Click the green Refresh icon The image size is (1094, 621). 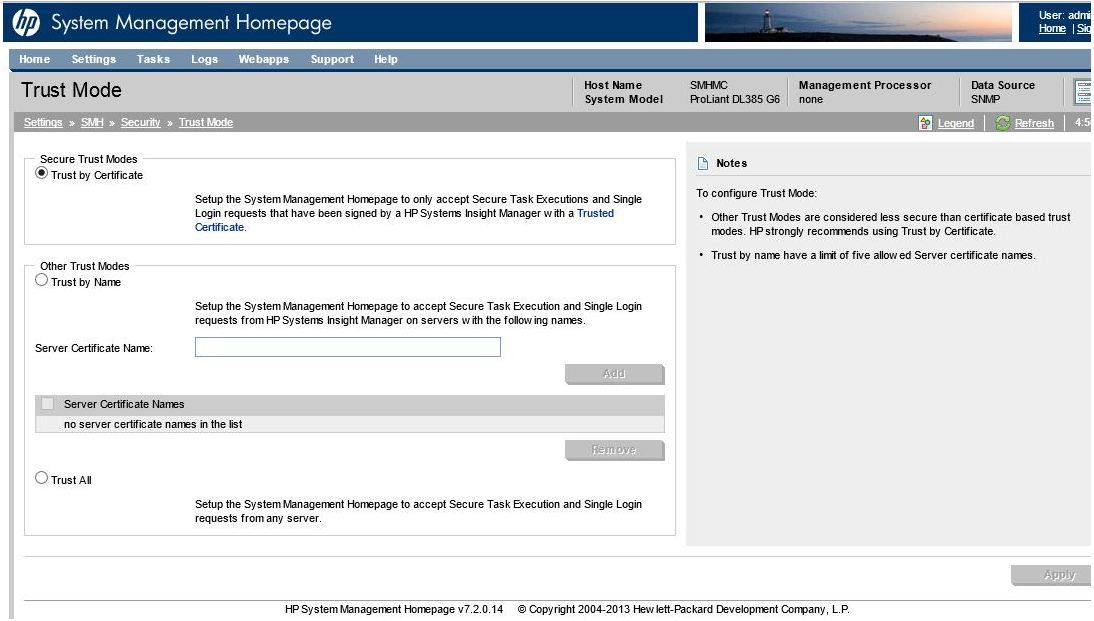[1003, 122]
